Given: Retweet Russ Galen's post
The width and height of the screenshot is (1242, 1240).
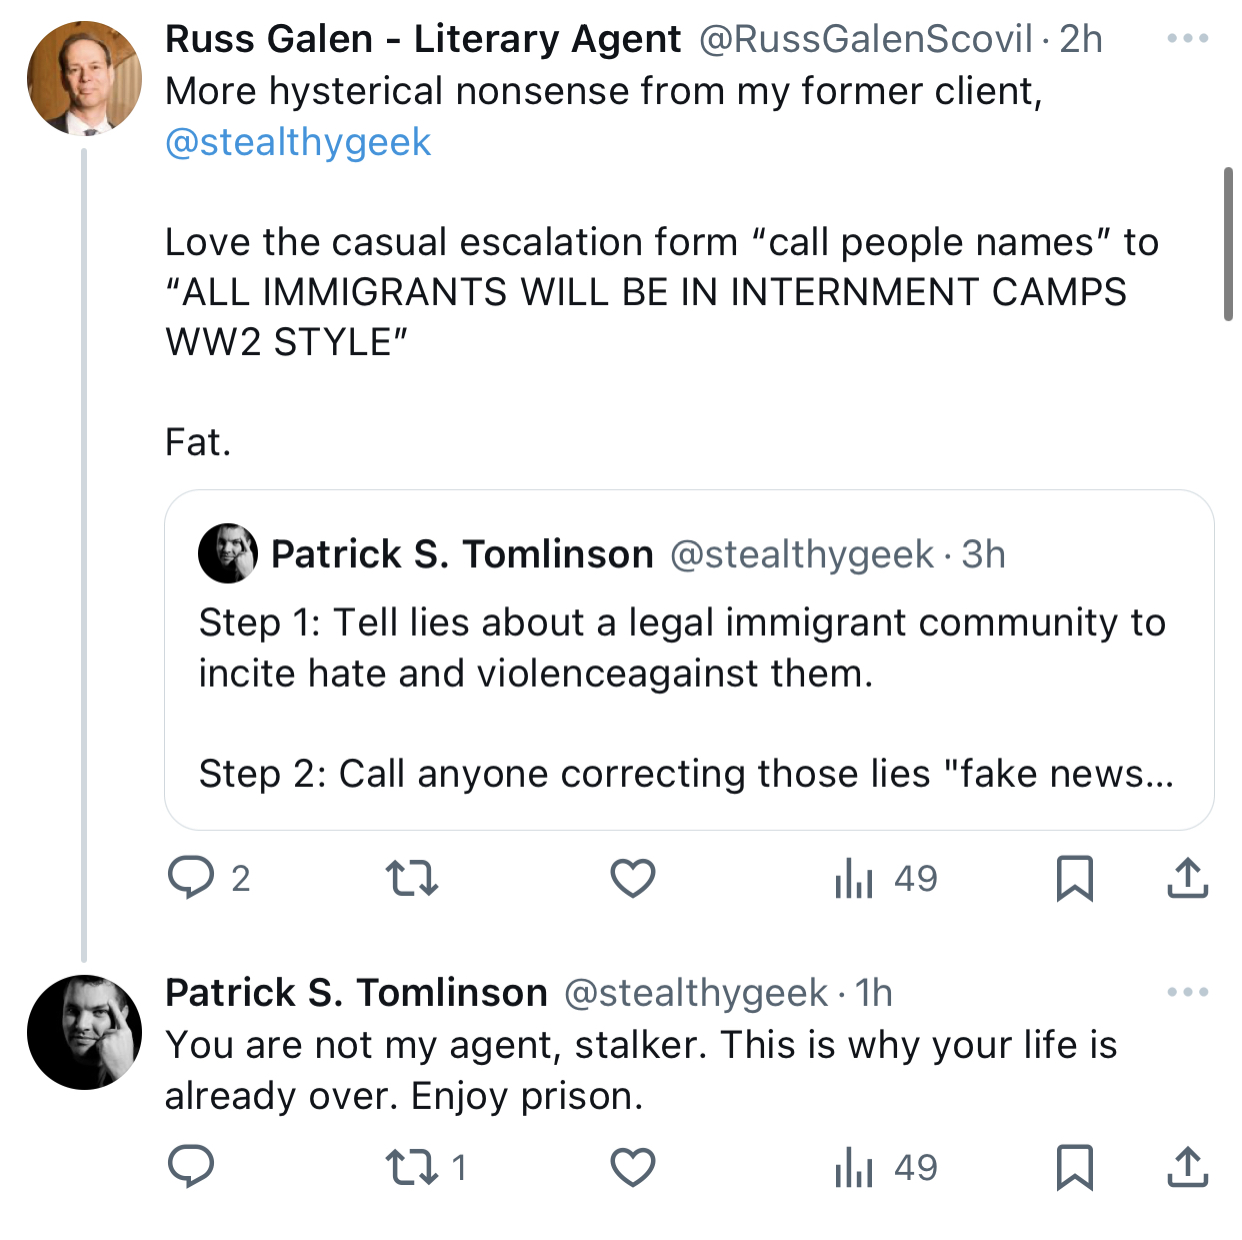Looking at the screenshot, I should coord(412,878).
